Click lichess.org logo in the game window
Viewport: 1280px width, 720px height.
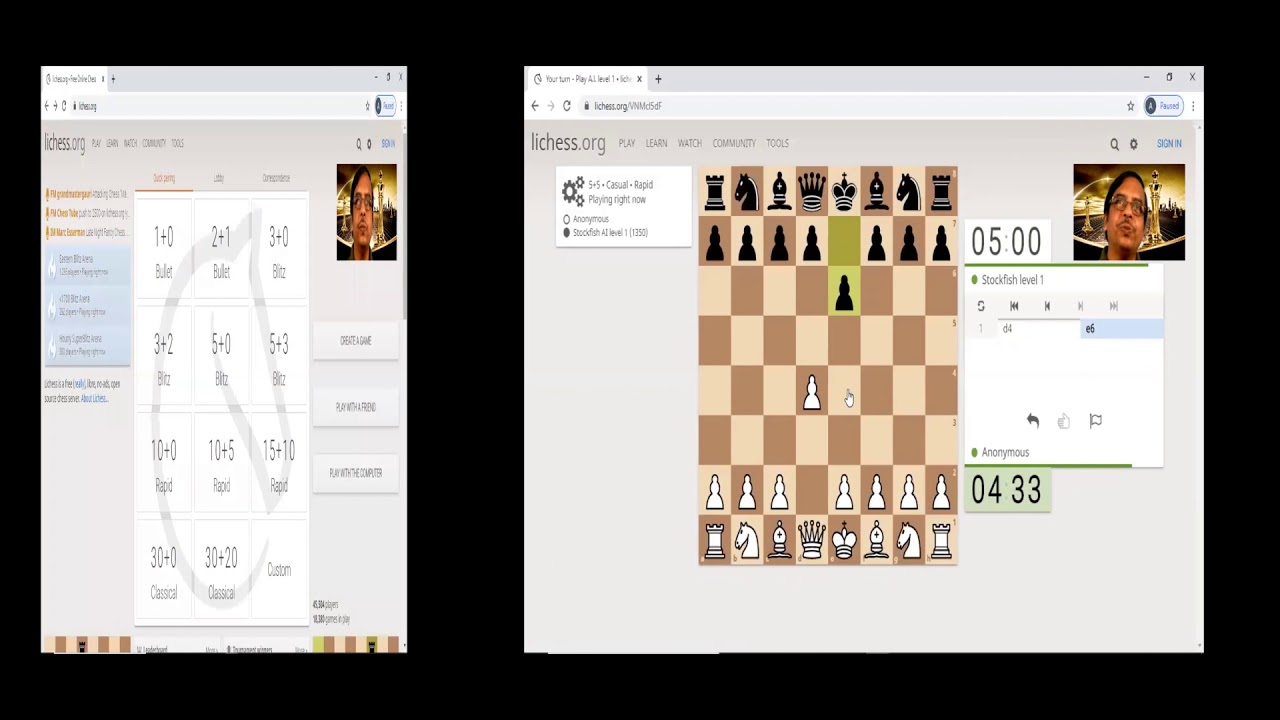coord(568,143)
